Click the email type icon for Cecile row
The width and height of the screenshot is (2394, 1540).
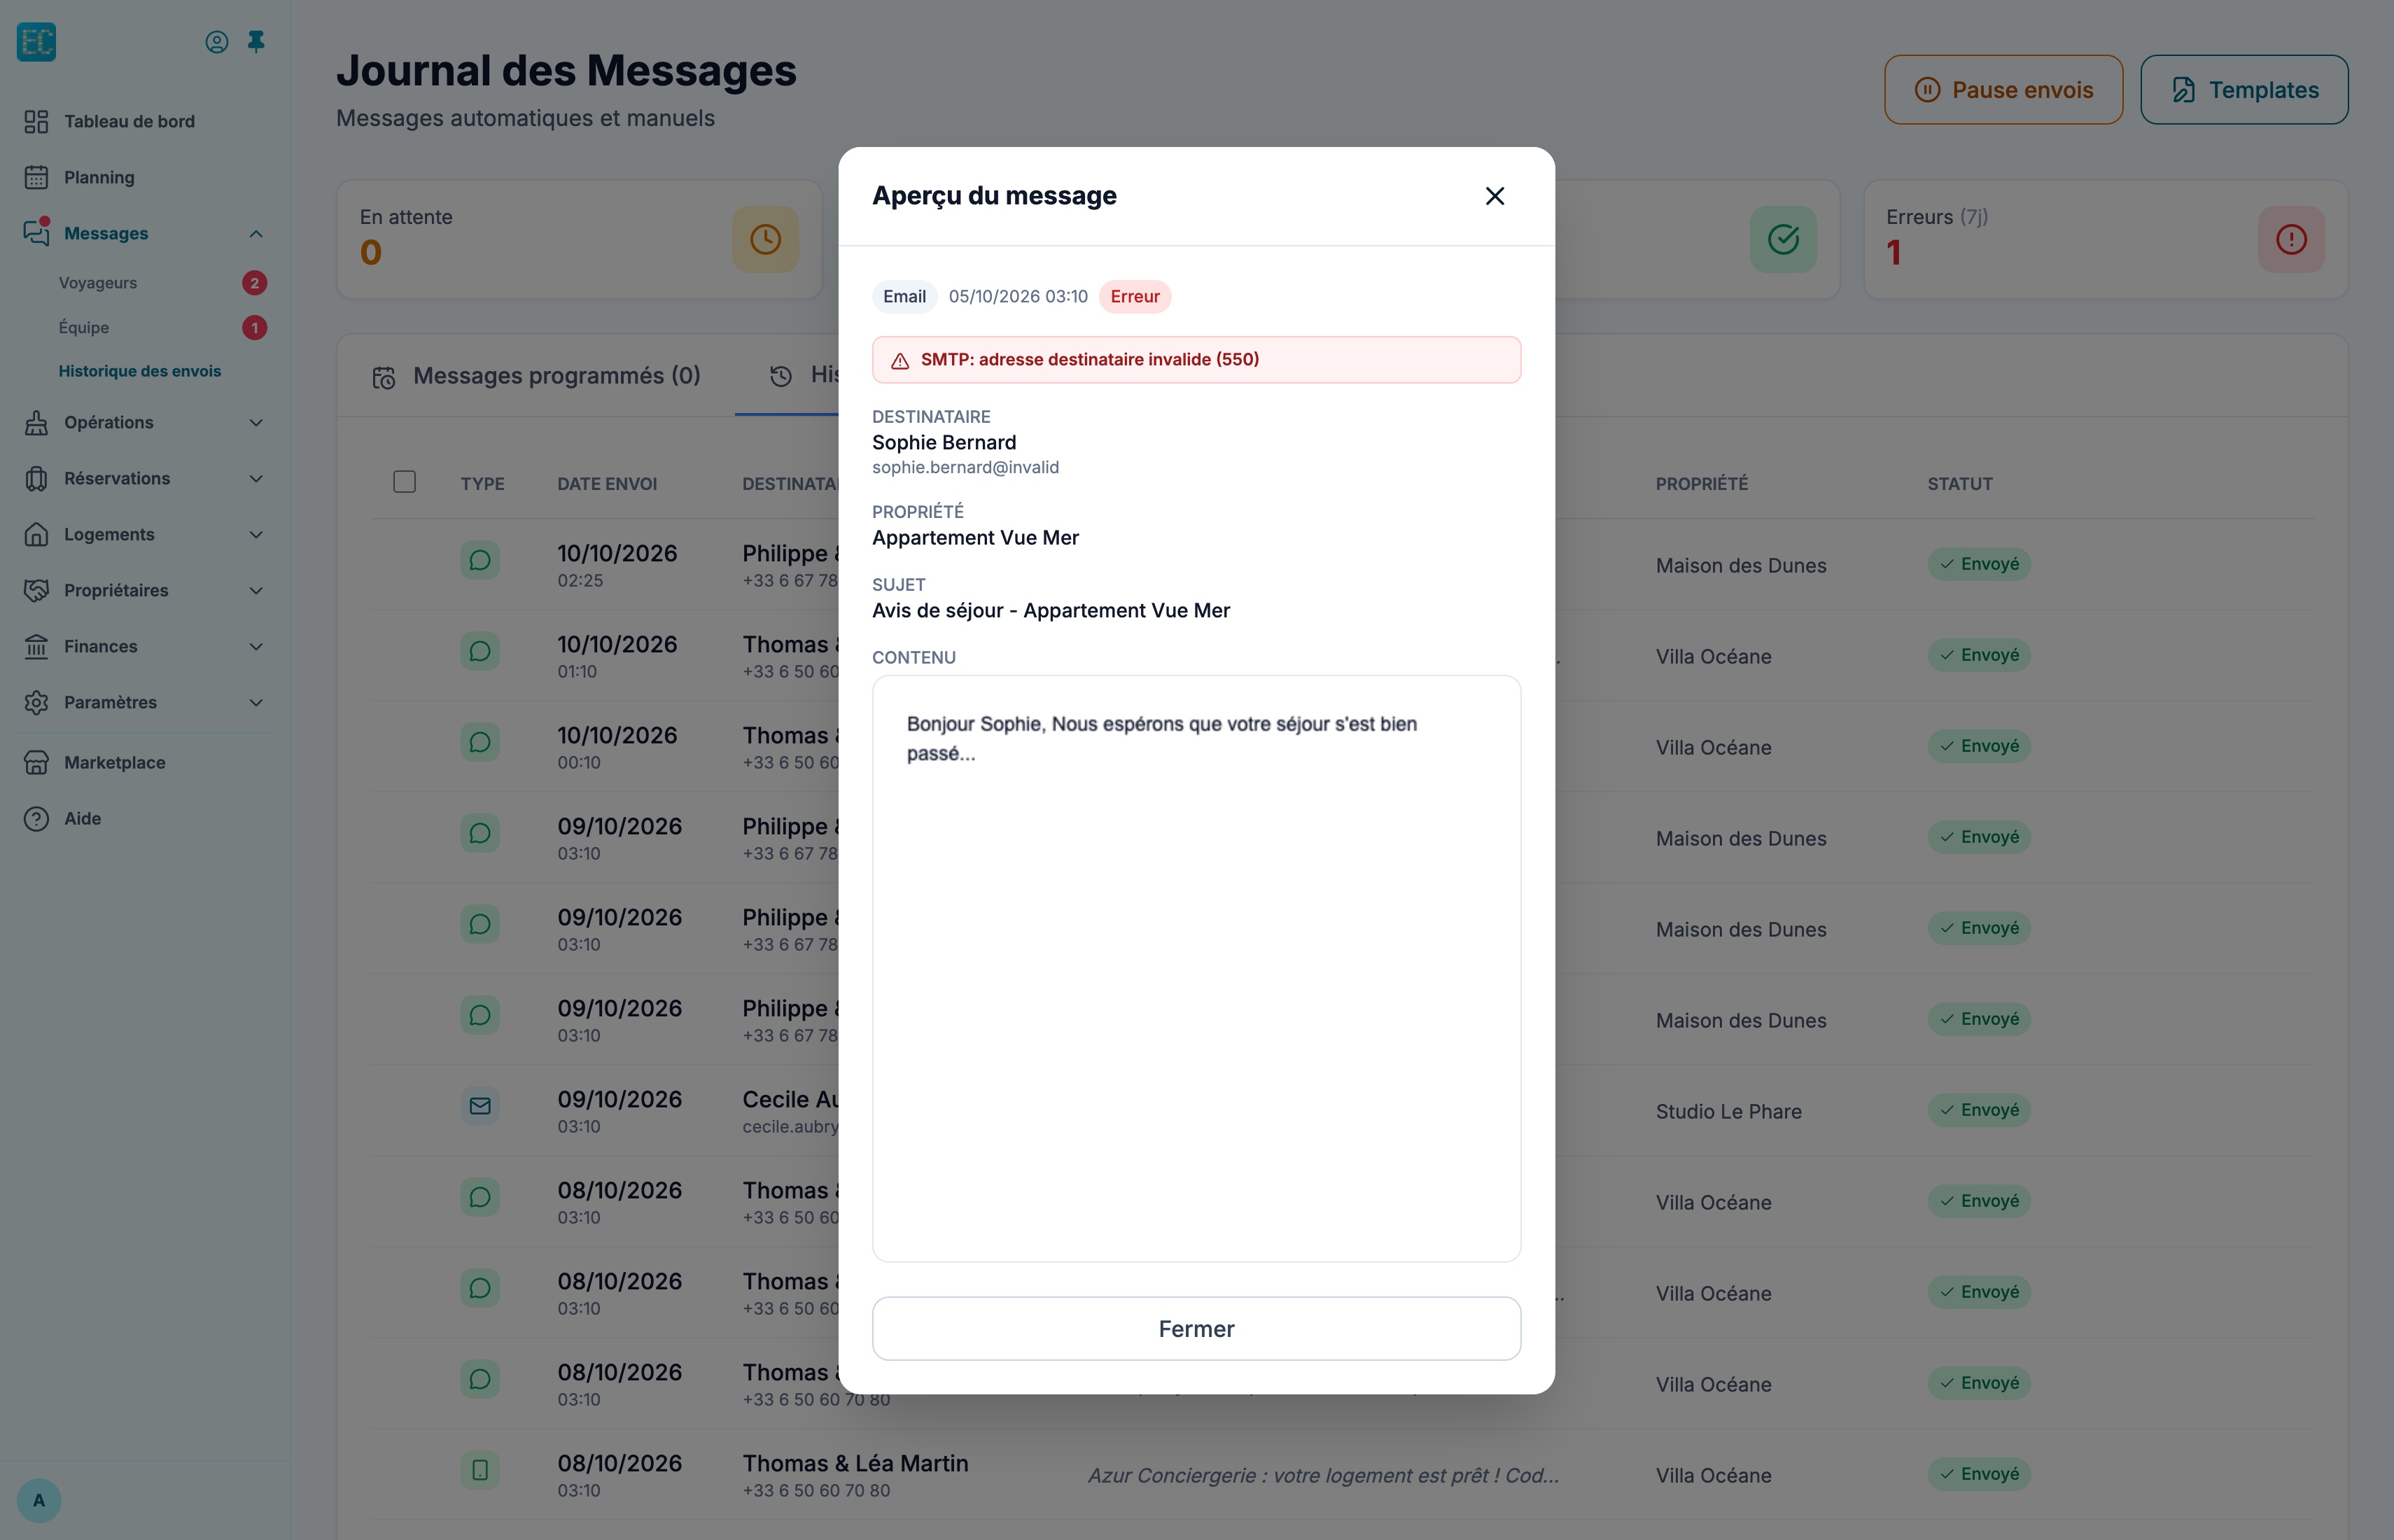tap(480, 1106)
